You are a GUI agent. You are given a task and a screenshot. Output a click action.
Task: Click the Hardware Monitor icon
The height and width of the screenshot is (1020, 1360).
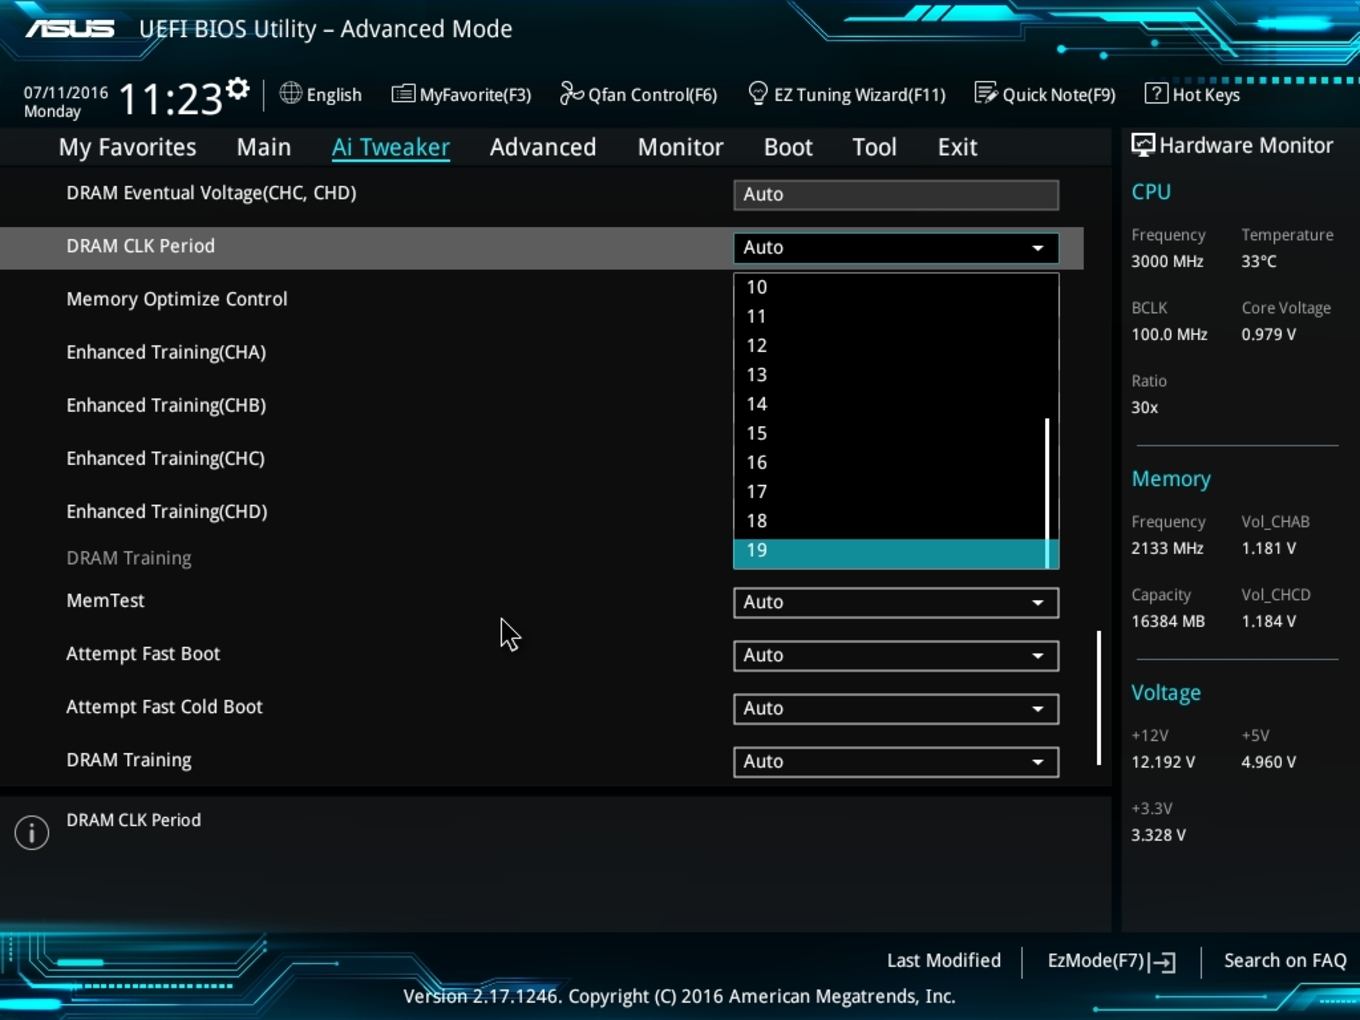pyautogui.click(x=1143, y=145)
